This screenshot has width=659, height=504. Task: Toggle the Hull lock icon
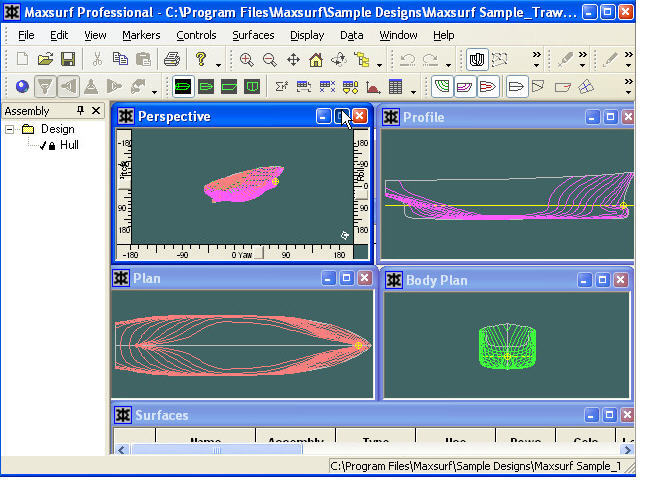(x=52, y=146)
